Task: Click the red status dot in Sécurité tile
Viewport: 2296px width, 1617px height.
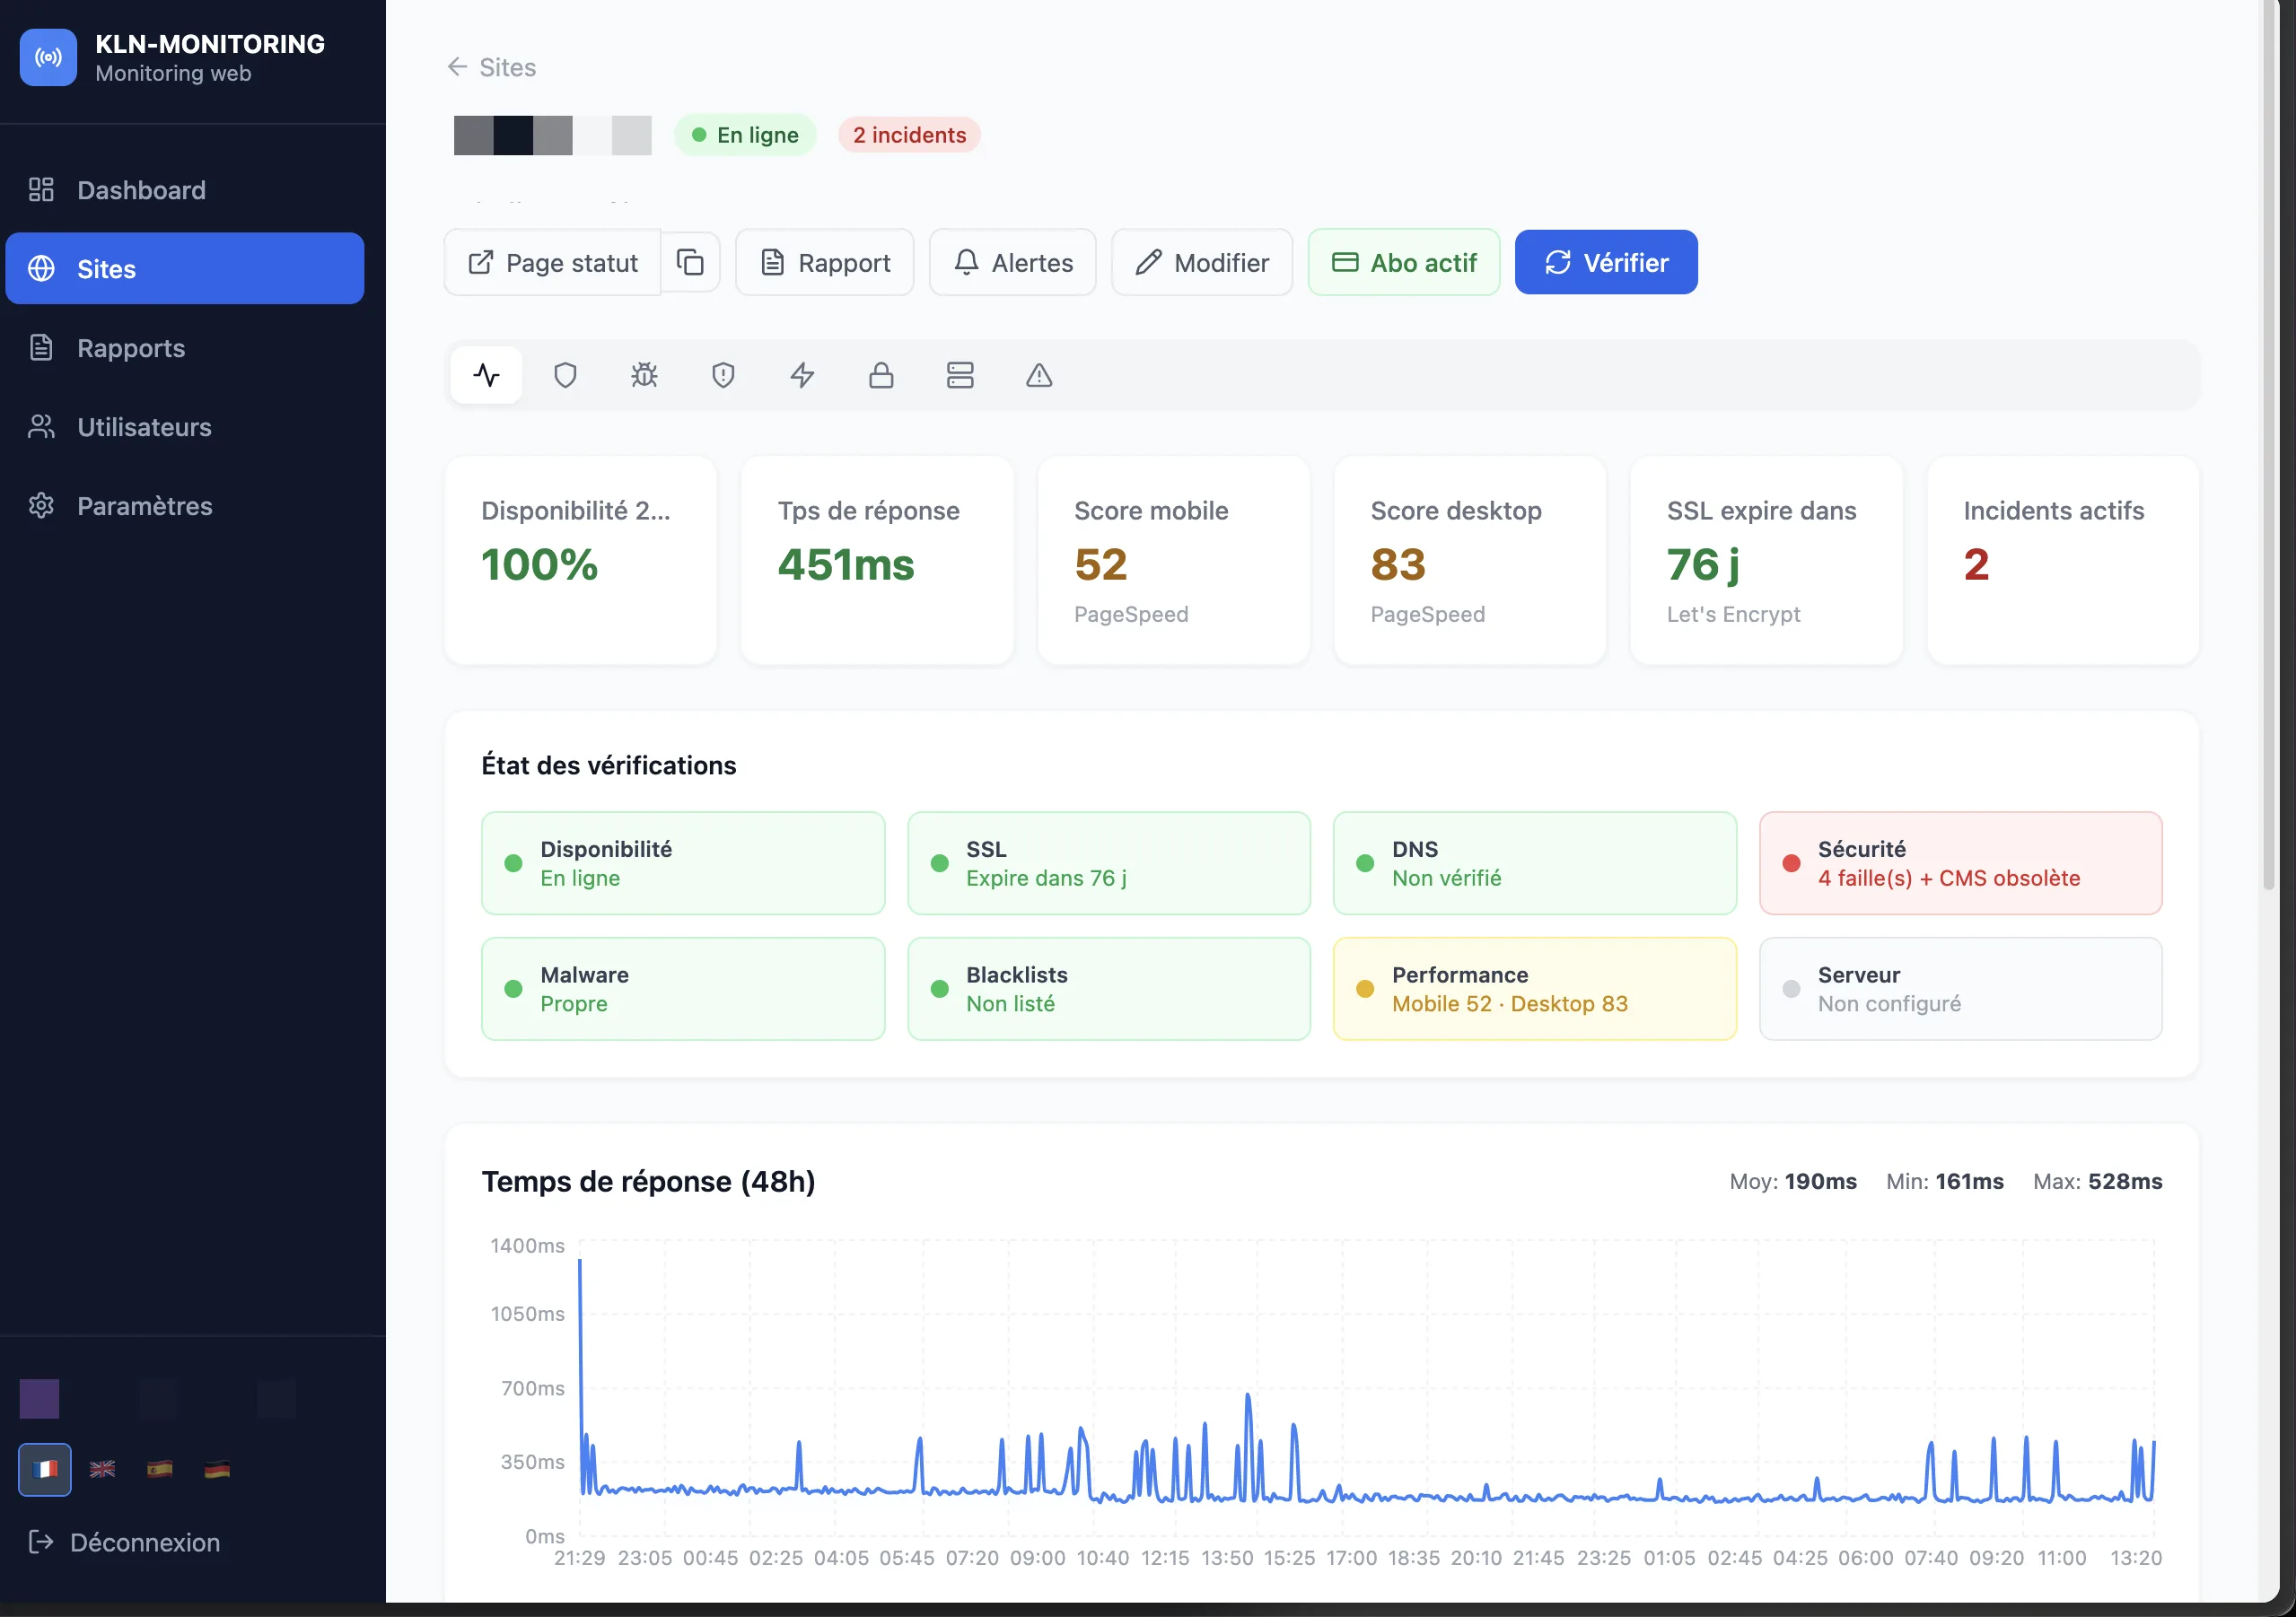Action: [x=1791, y=863]
